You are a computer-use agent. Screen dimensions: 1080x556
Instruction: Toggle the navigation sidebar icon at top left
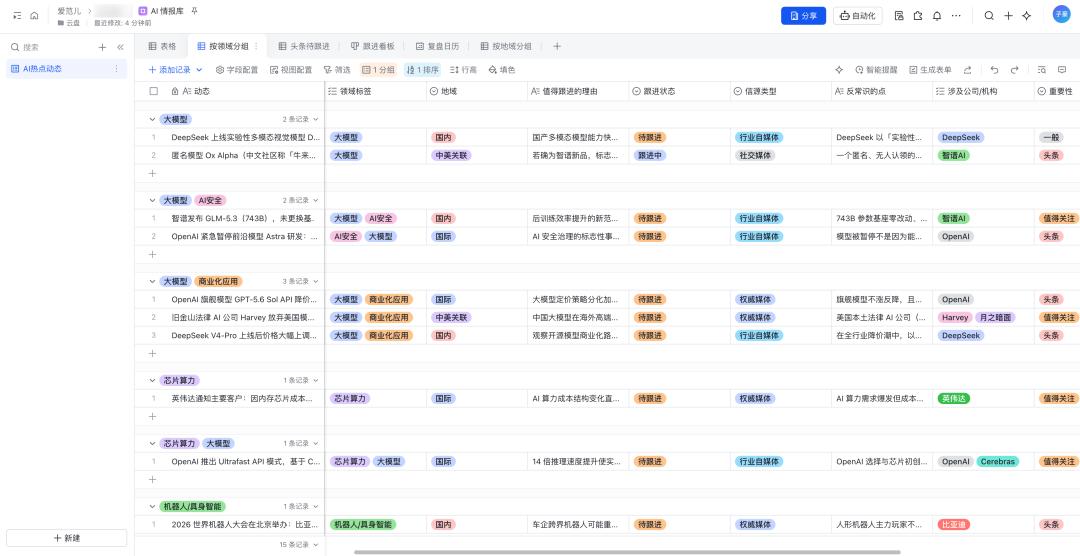tap(17, 15)
